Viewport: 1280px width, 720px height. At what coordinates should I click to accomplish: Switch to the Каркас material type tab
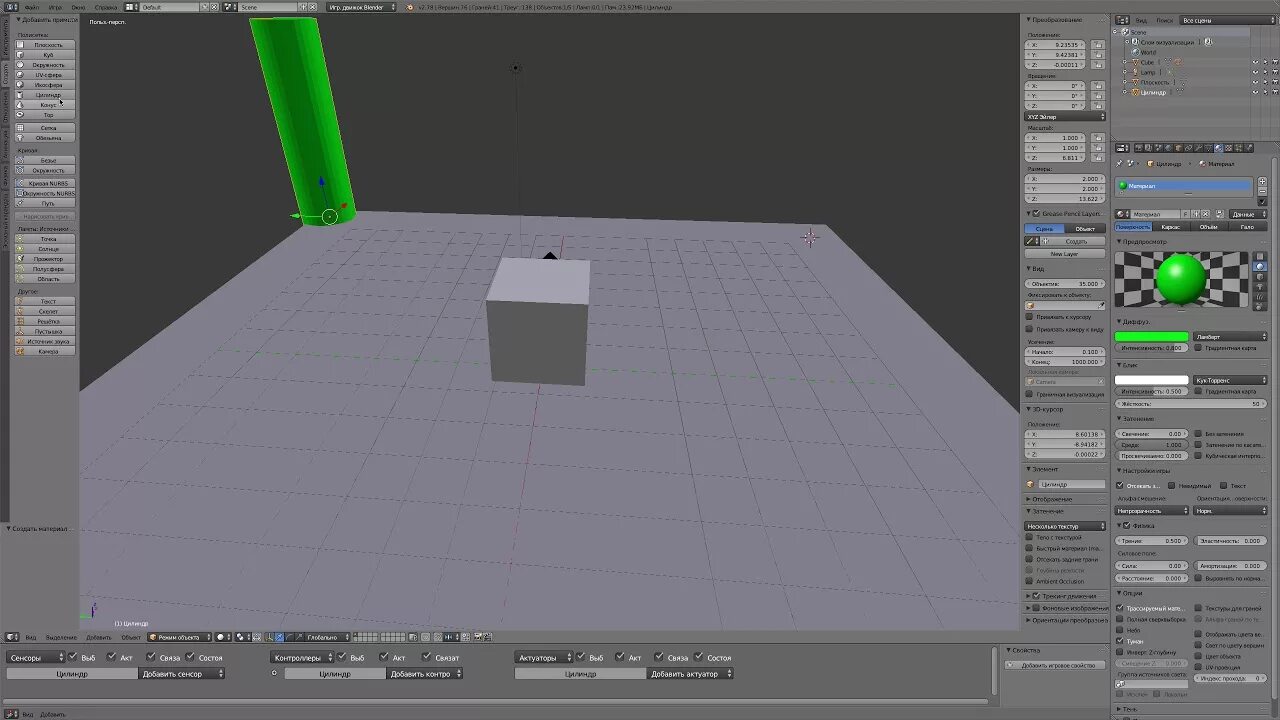[x=1171, y=227]
